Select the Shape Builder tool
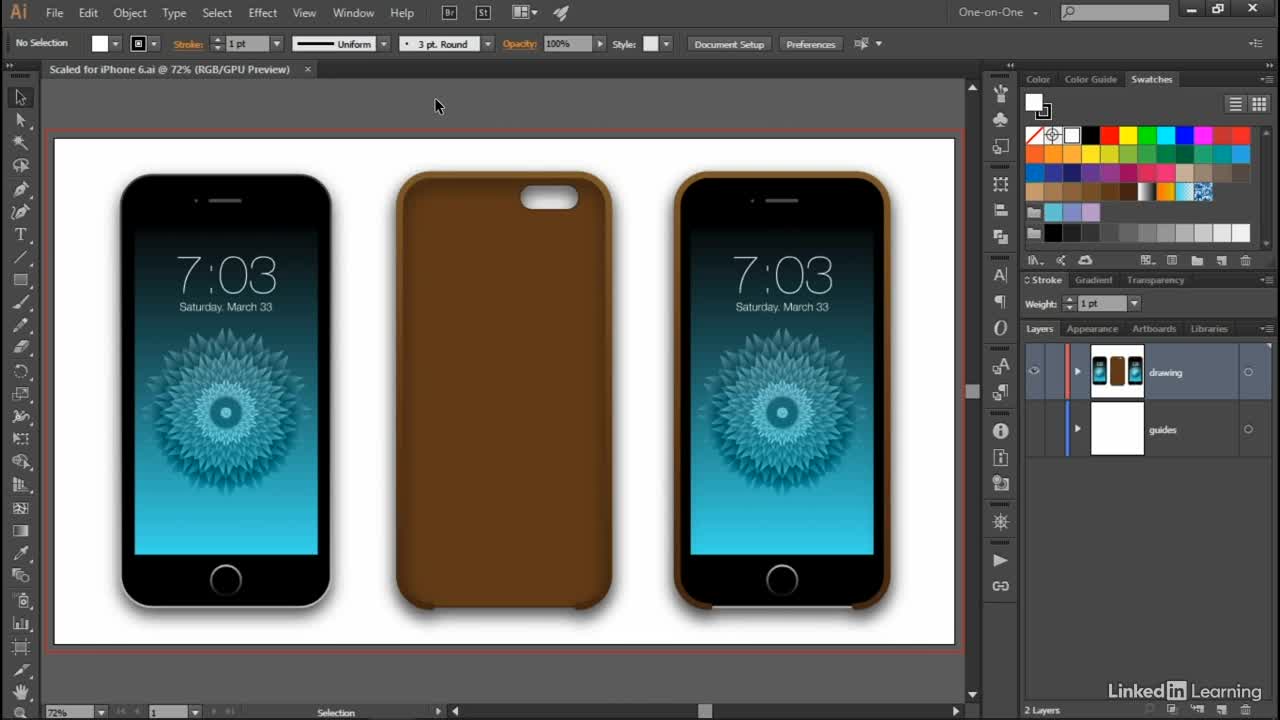Viewport: 1280px width, 720px height. point(20,462)
